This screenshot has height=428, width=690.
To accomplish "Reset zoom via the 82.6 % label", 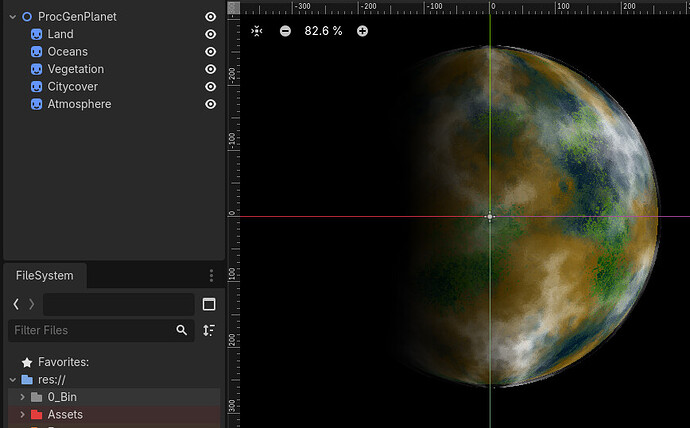I will pyautogui.click(x=323, y=31).
